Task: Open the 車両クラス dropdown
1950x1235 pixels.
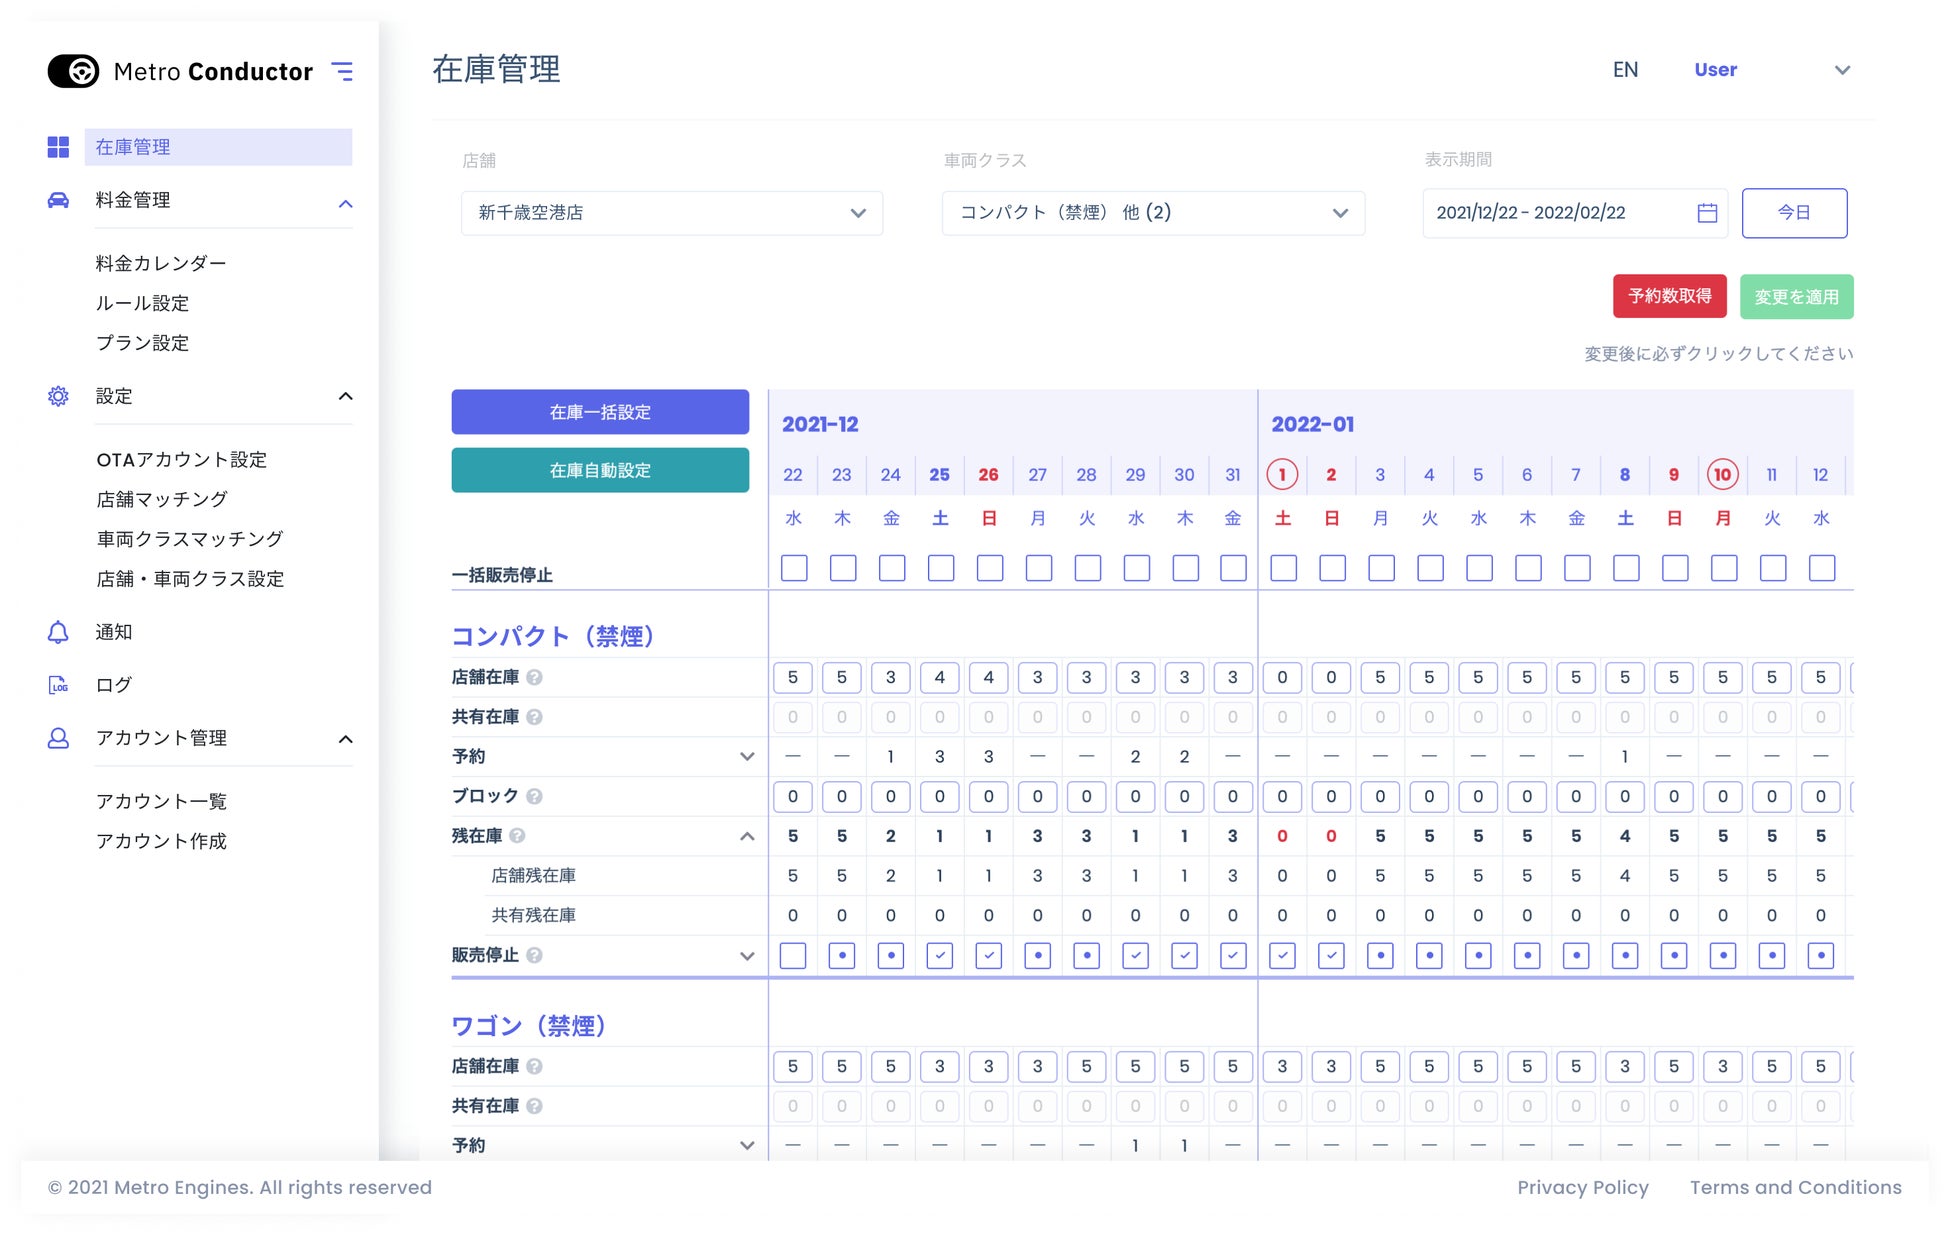Action: tap(1153, 213)
